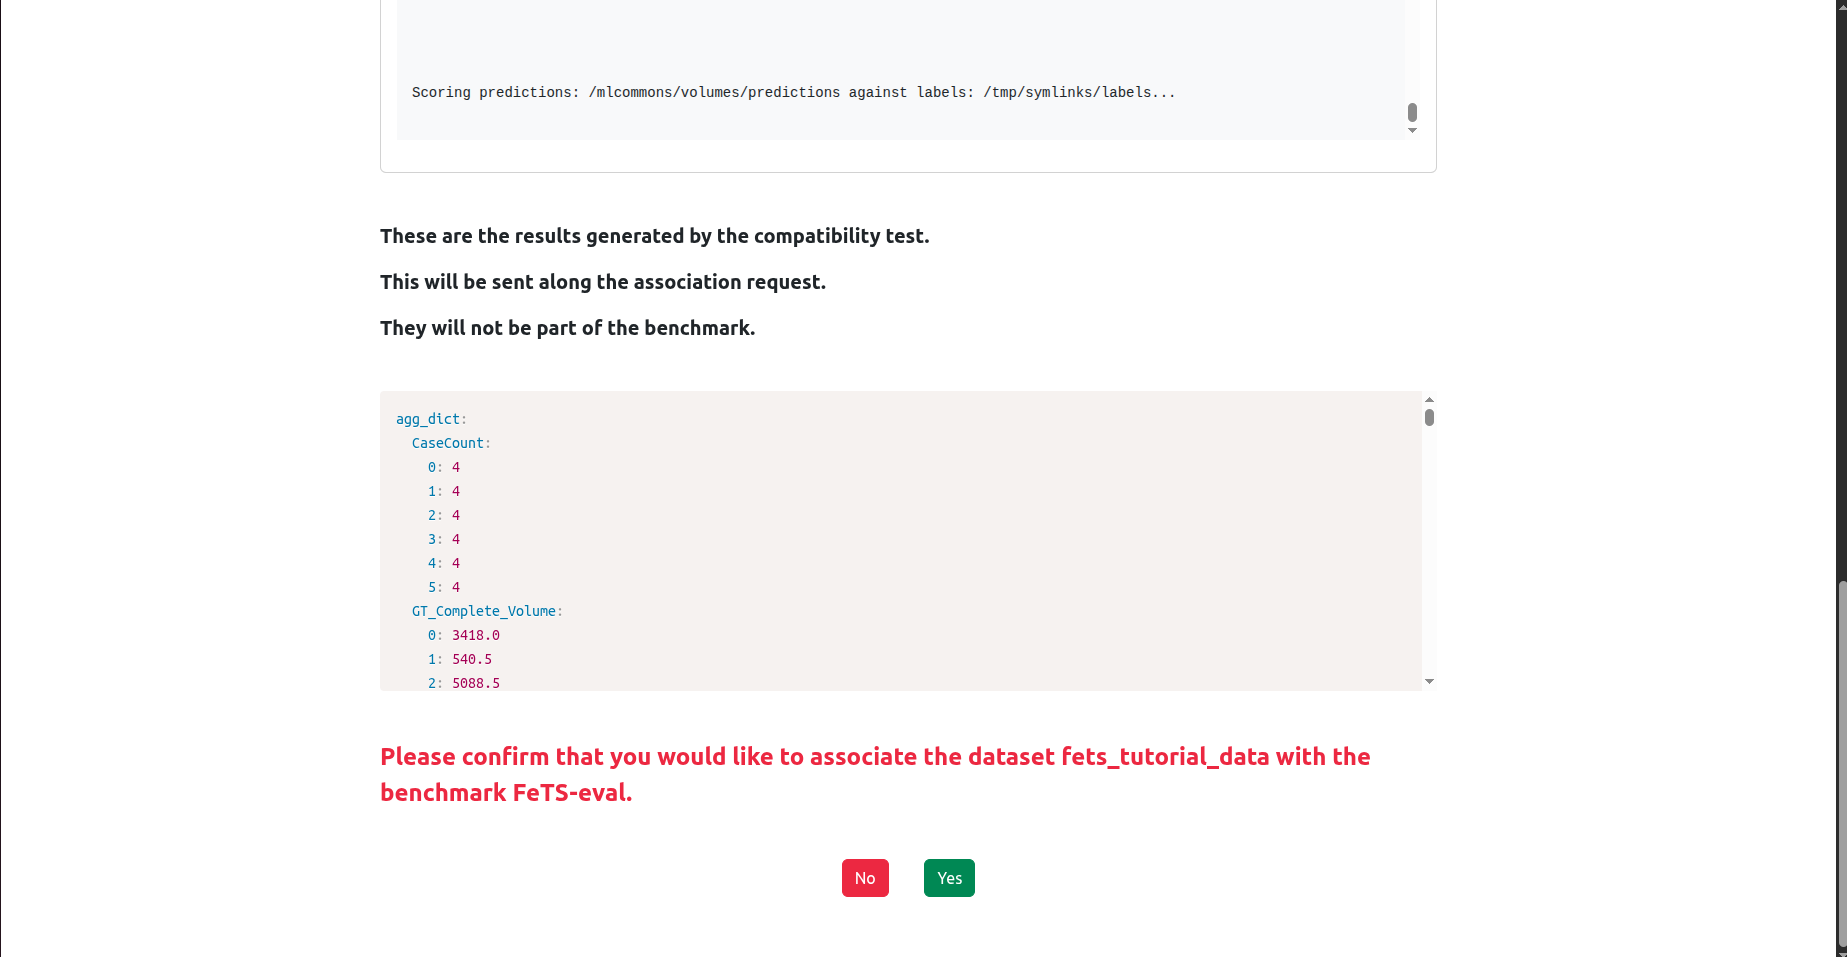The height and width of the screenshot is (957, 1847).
Task: Click the 'They will not be part of the benchmark' text
Action: click(x=567, y=328)
